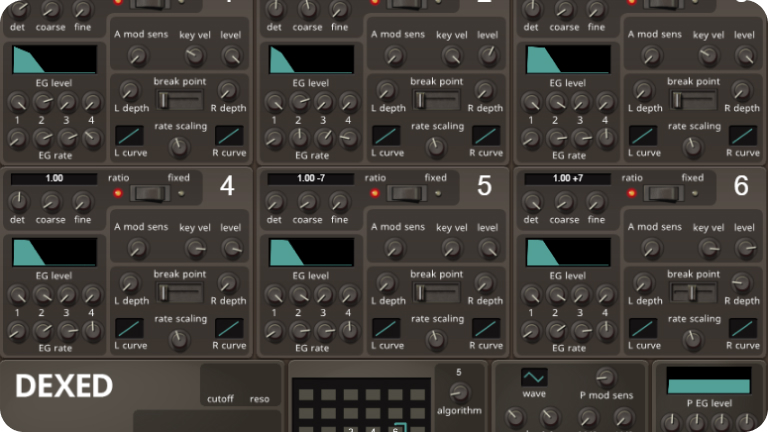Image resolution: width=768 pixels, height=432 pixels.
Task: Click operator 4 detune knob
Action: coord(18,201)
